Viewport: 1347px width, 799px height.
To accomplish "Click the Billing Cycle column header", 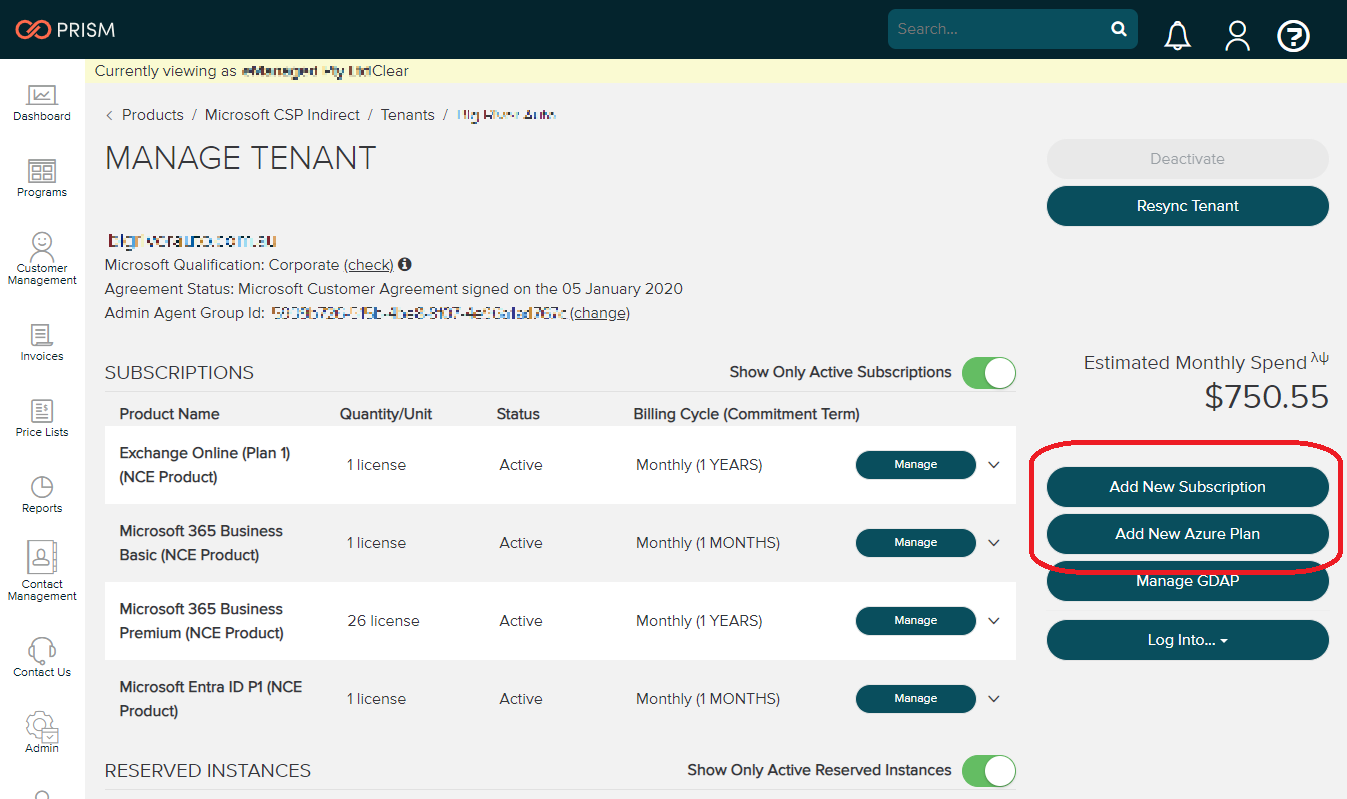I will (746, 414).
